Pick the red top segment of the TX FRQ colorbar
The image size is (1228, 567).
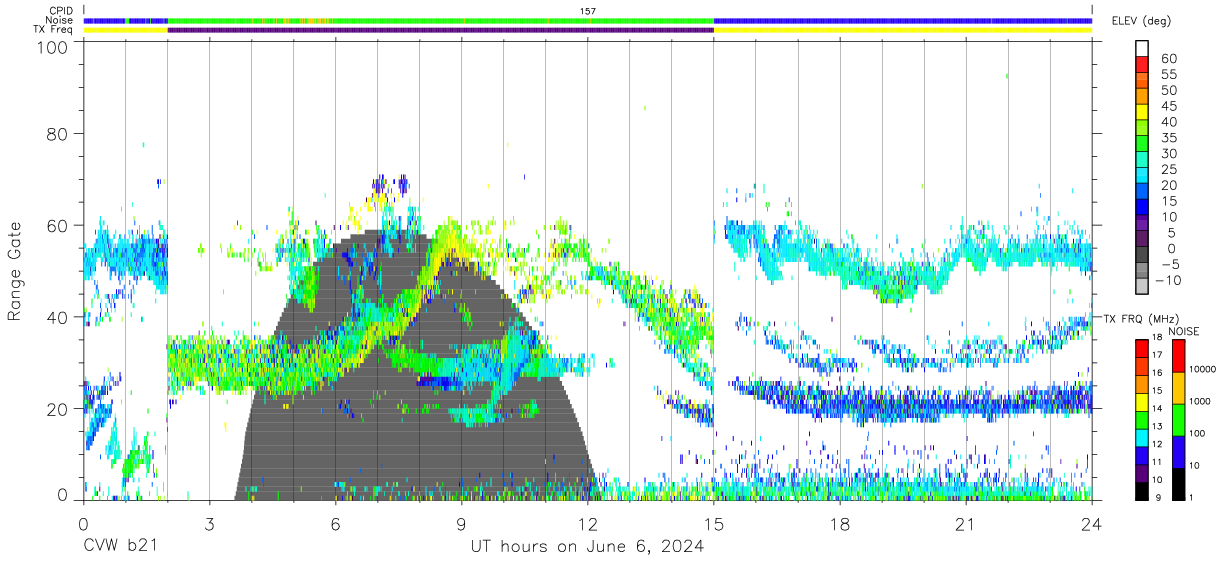(1142, 348)
